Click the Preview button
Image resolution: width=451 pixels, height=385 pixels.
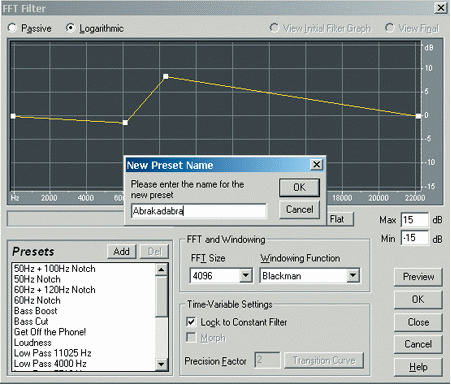[x=418, y=277]
